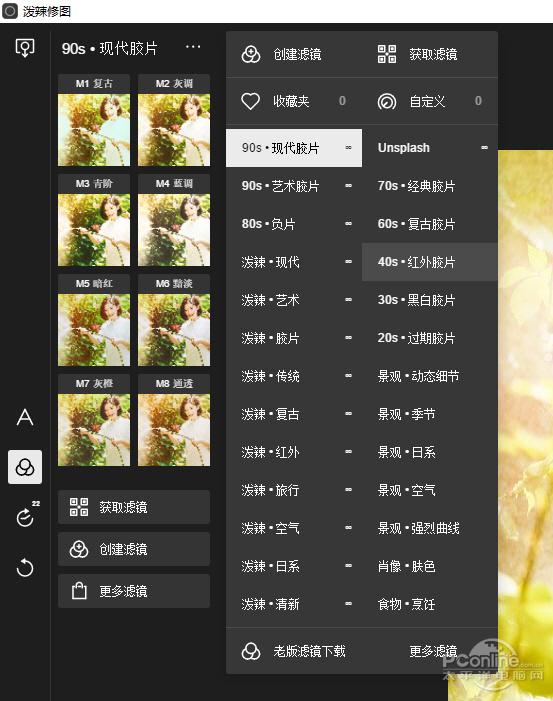The height and width of the screenshot is (701, 553).
Task: Toggle the link icon next to 泼辣·胶片
Action: pos(349,338)
